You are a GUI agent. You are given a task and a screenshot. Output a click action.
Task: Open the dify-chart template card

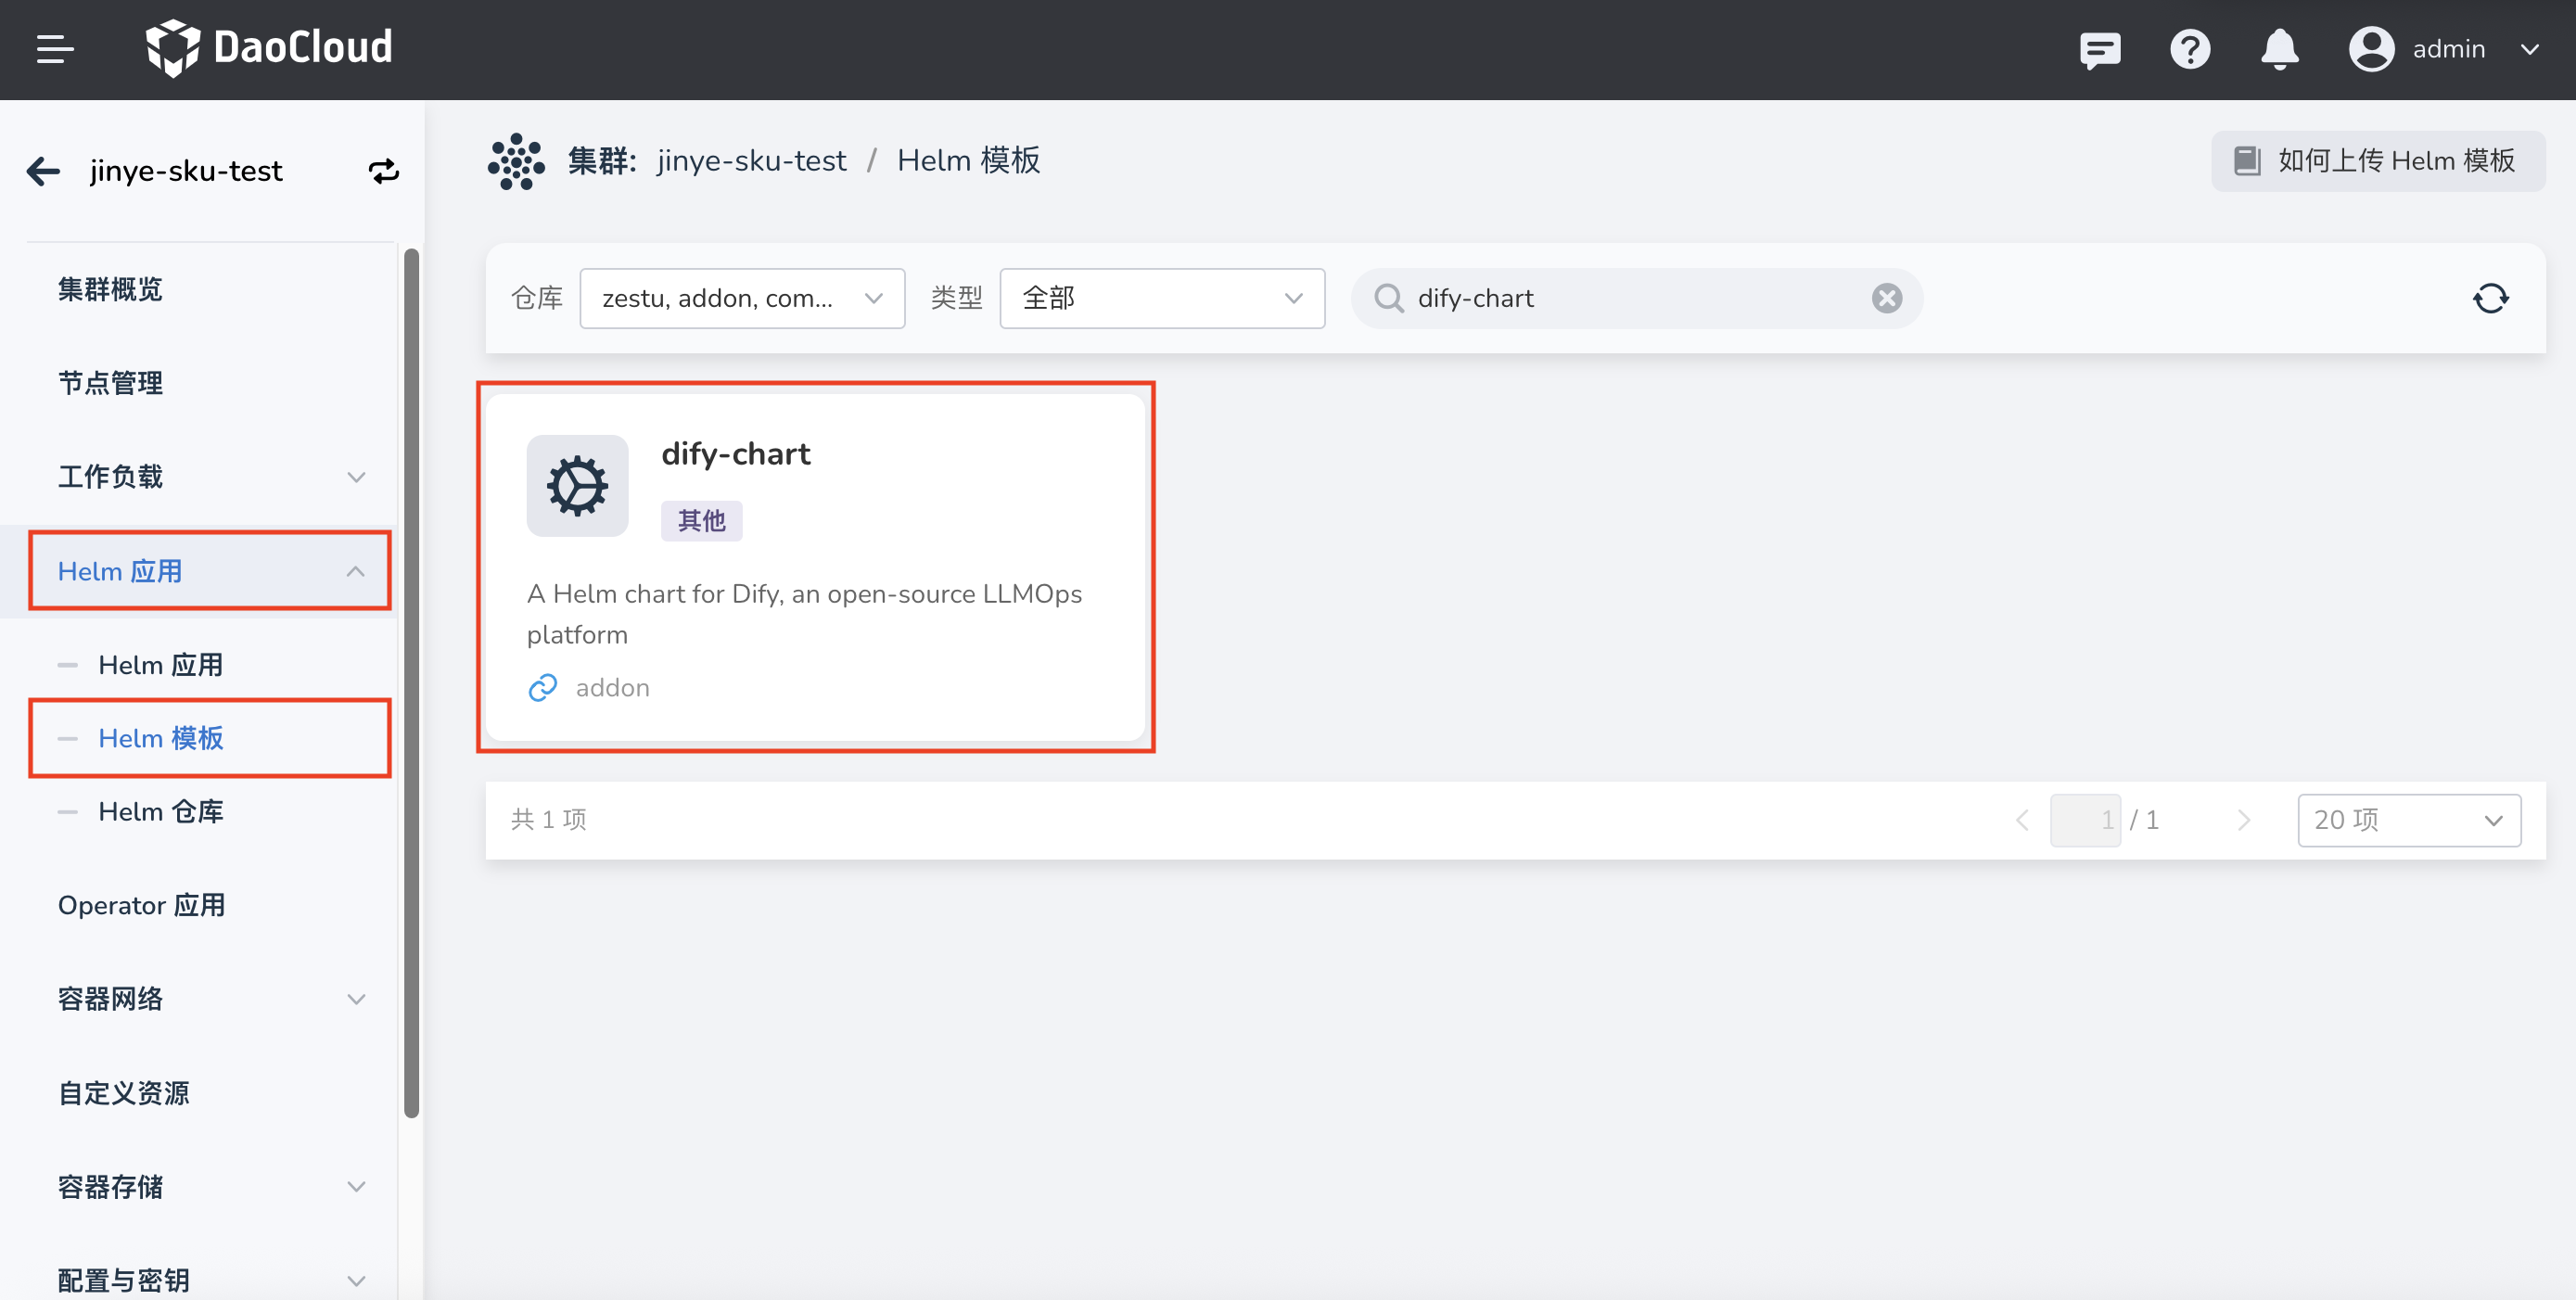(x=815, y=566)
